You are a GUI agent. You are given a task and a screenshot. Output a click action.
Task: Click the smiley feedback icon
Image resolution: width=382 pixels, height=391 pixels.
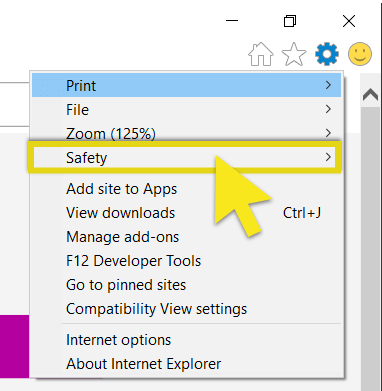360,54
